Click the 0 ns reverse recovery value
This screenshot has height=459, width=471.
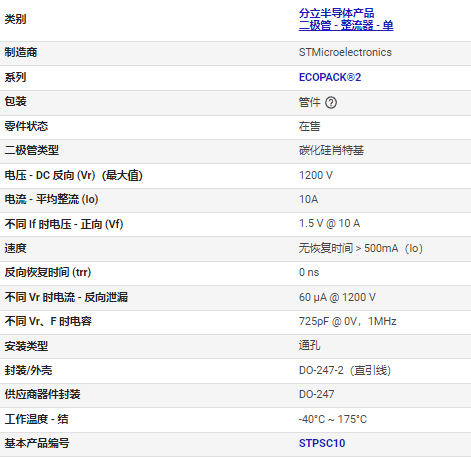pyautogui.click(x=309, y=272)
